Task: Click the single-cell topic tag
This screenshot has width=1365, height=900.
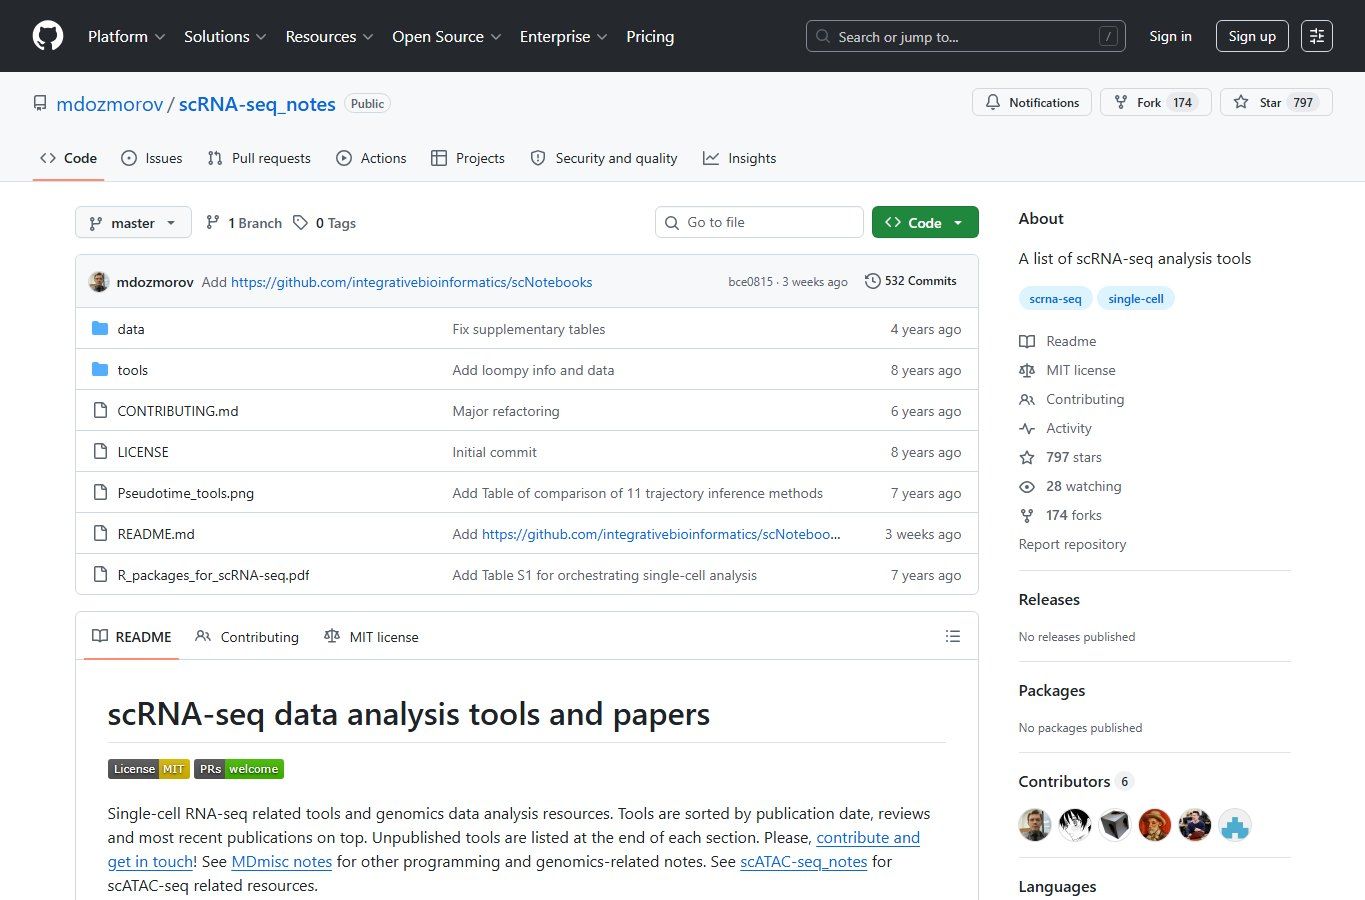Action: tap(1136, 298)
